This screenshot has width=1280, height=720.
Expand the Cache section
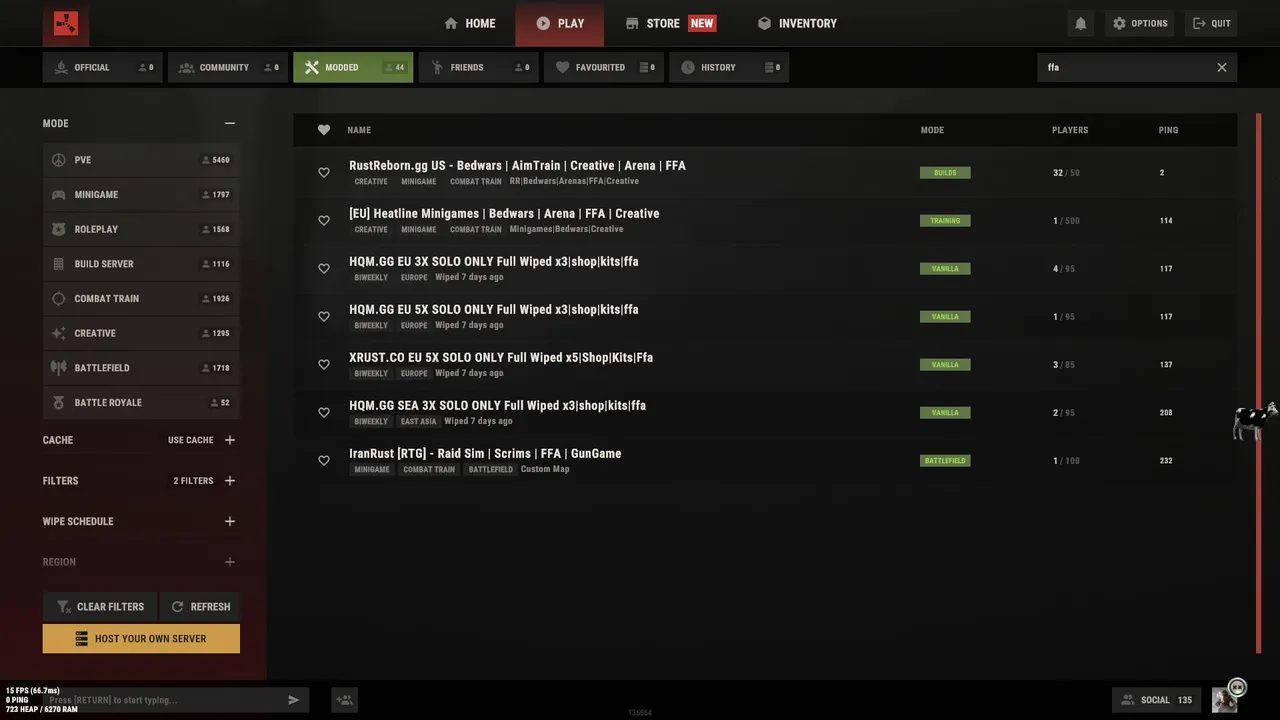click(230, 440)
